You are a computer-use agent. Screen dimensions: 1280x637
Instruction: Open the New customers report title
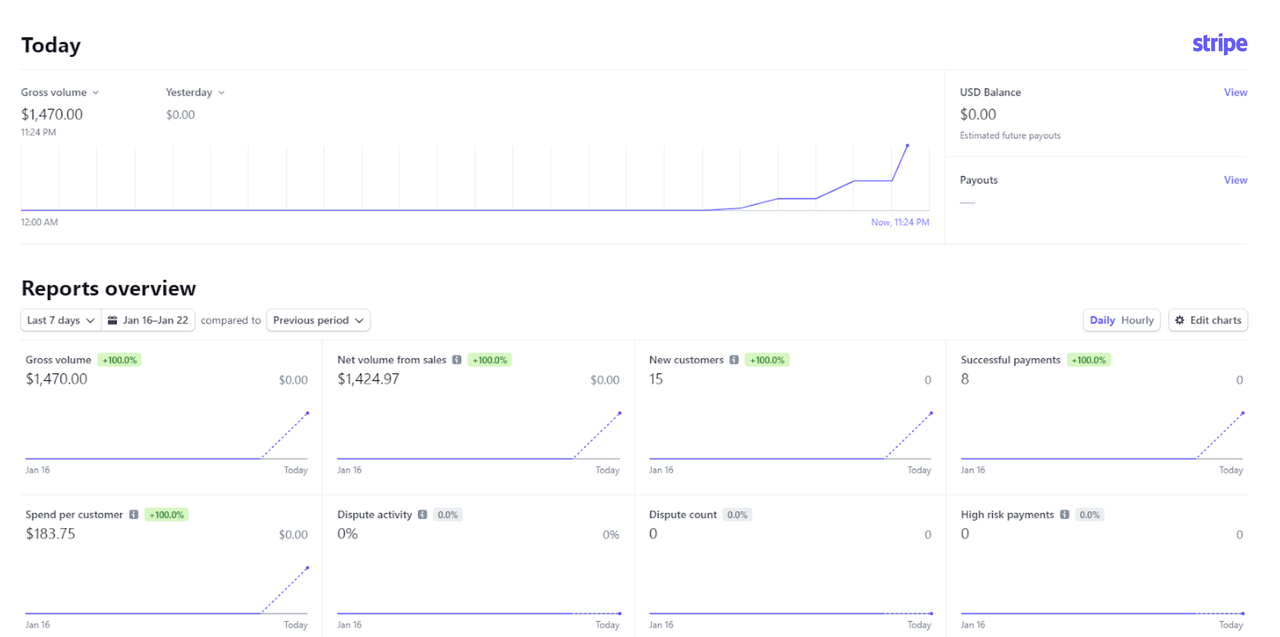coord(686,360)
